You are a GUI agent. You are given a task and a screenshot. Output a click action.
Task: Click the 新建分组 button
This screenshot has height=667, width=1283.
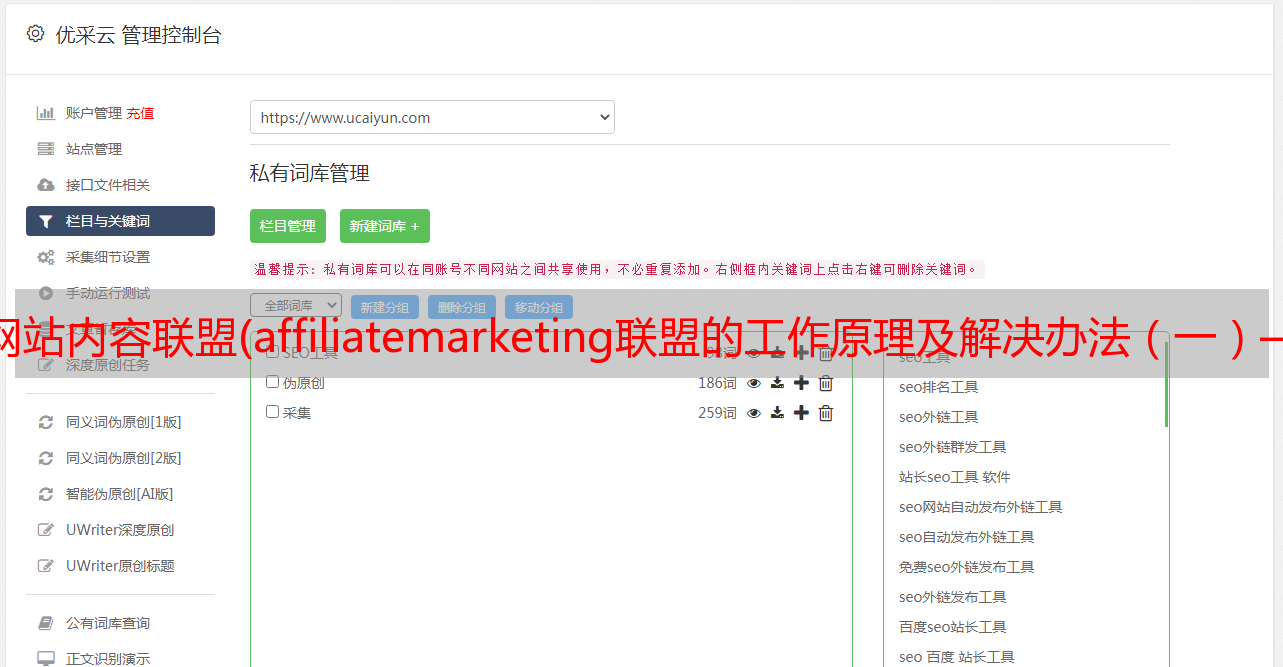point(385,307)
